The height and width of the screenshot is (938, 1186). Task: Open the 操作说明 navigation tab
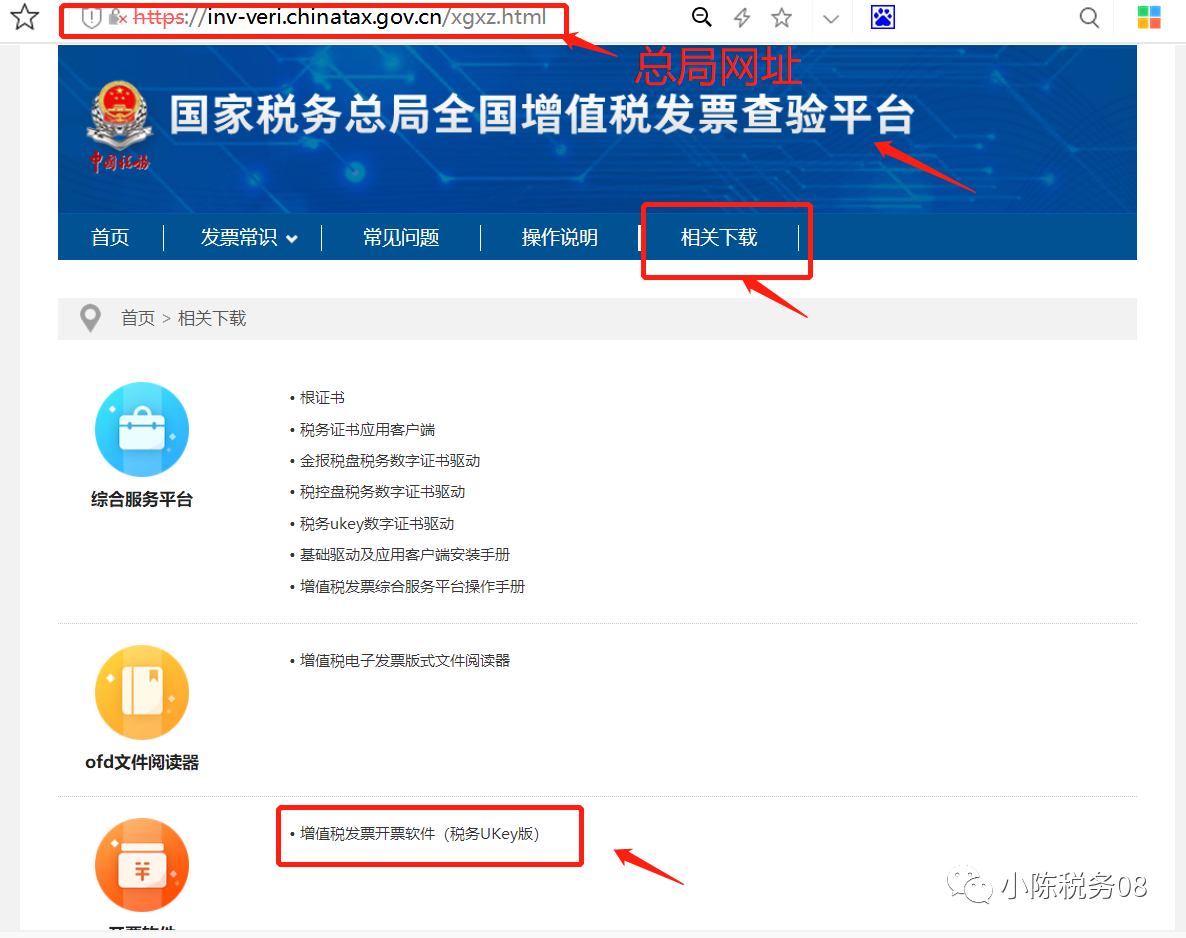point(560,238)
